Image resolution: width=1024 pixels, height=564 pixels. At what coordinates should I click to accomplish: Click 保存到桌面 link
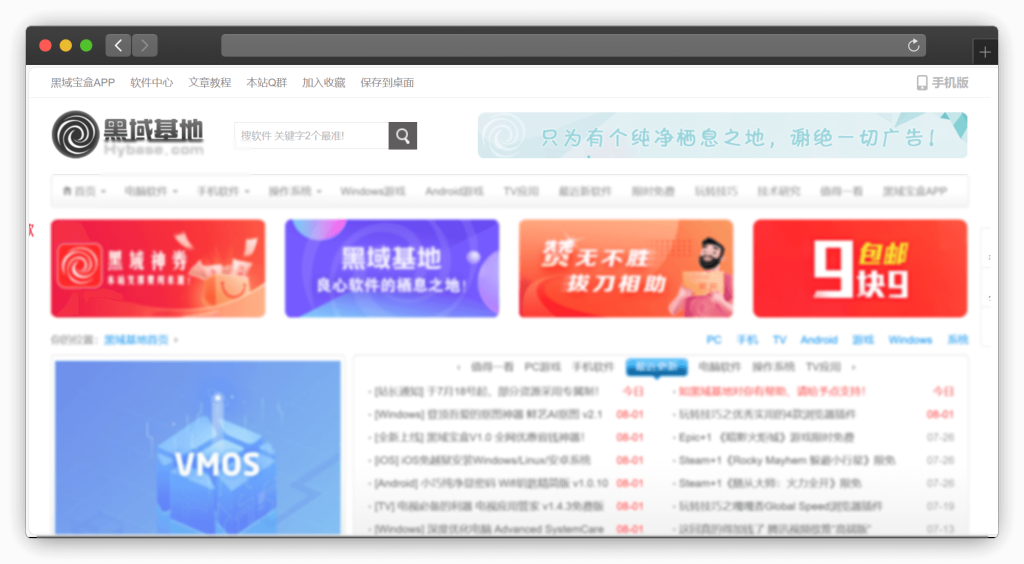tap(387, 83)
